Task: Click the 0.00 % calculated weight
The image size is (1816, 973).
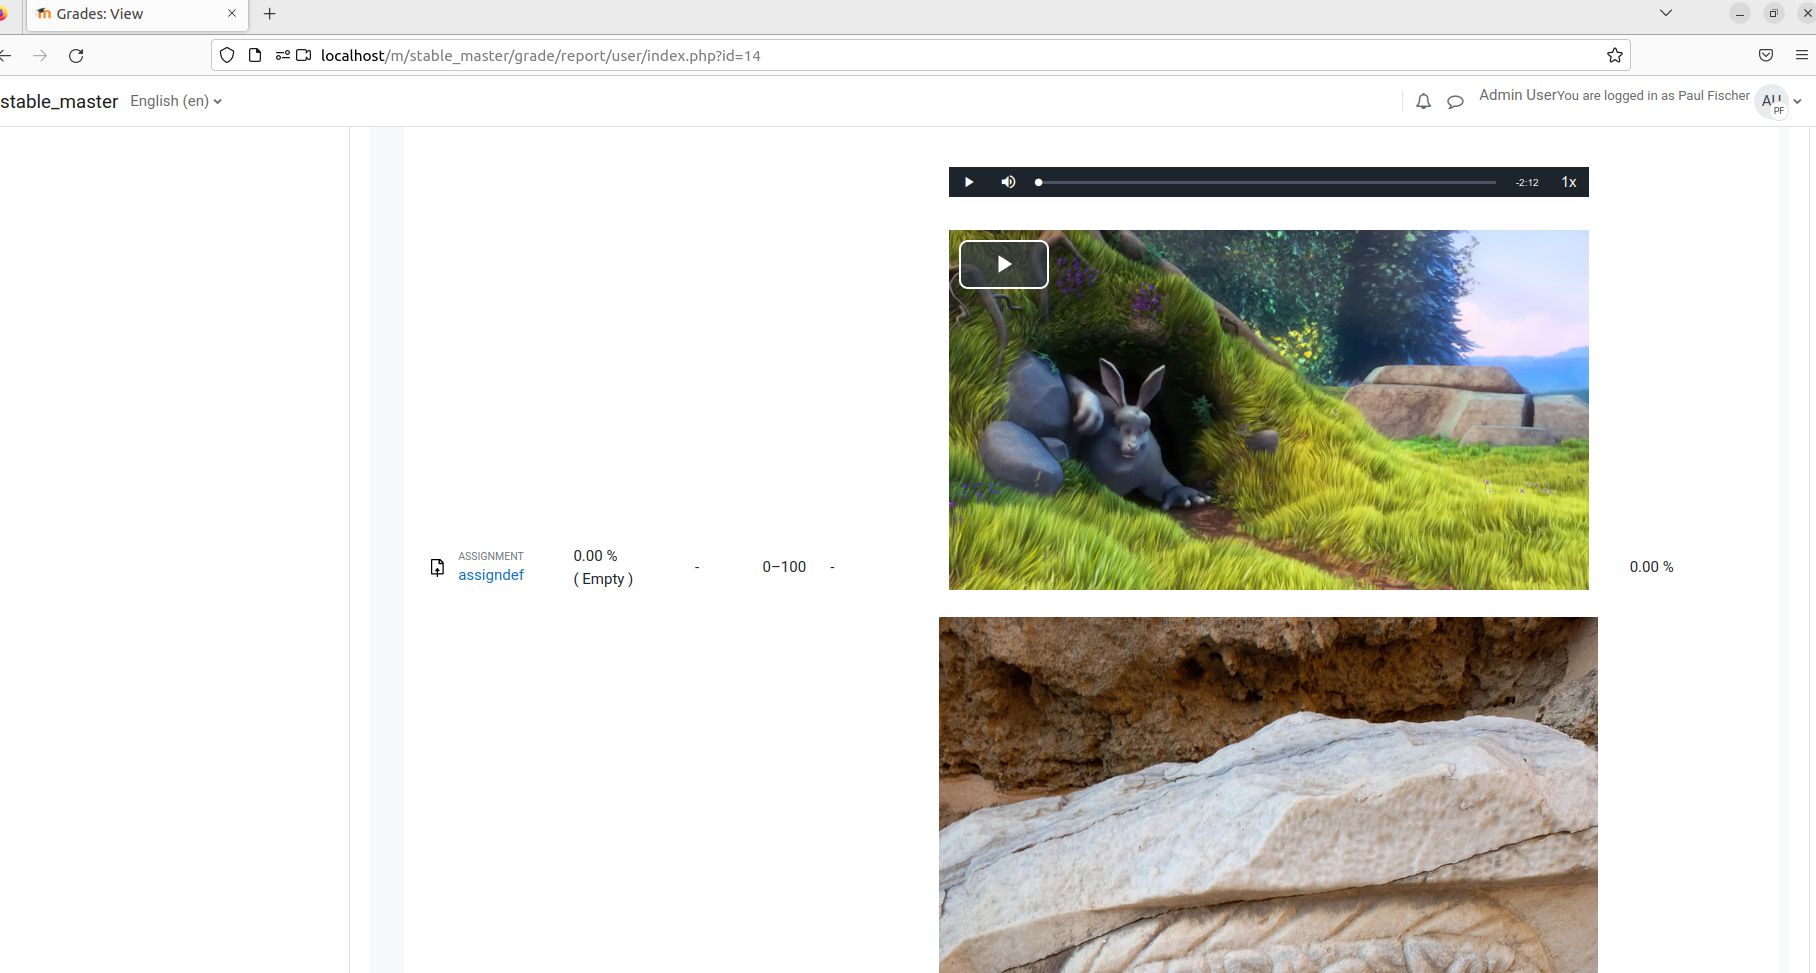Action: [x=595, y=556]
